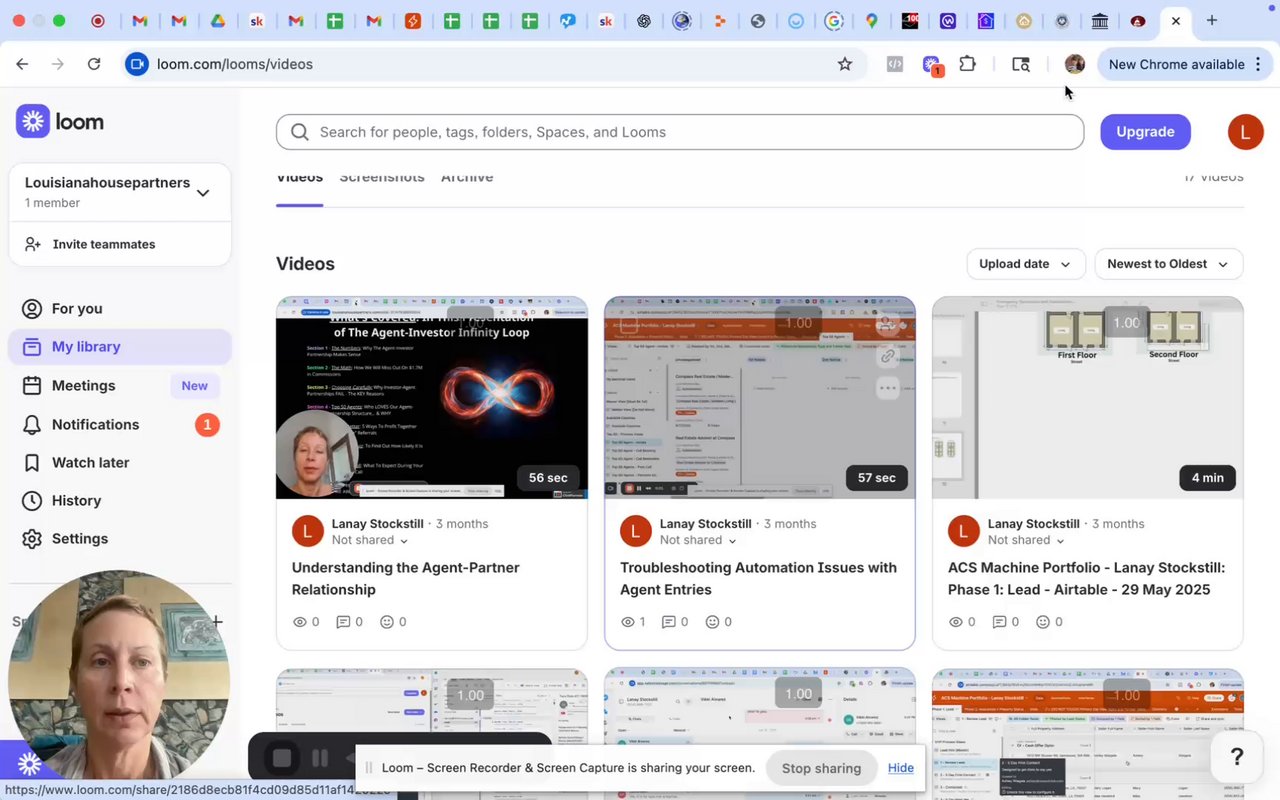The width and height of the screenshot is (1280, 800).
Task: Reload the browser page
Action: pyautogui.click(x=94, y=64)
